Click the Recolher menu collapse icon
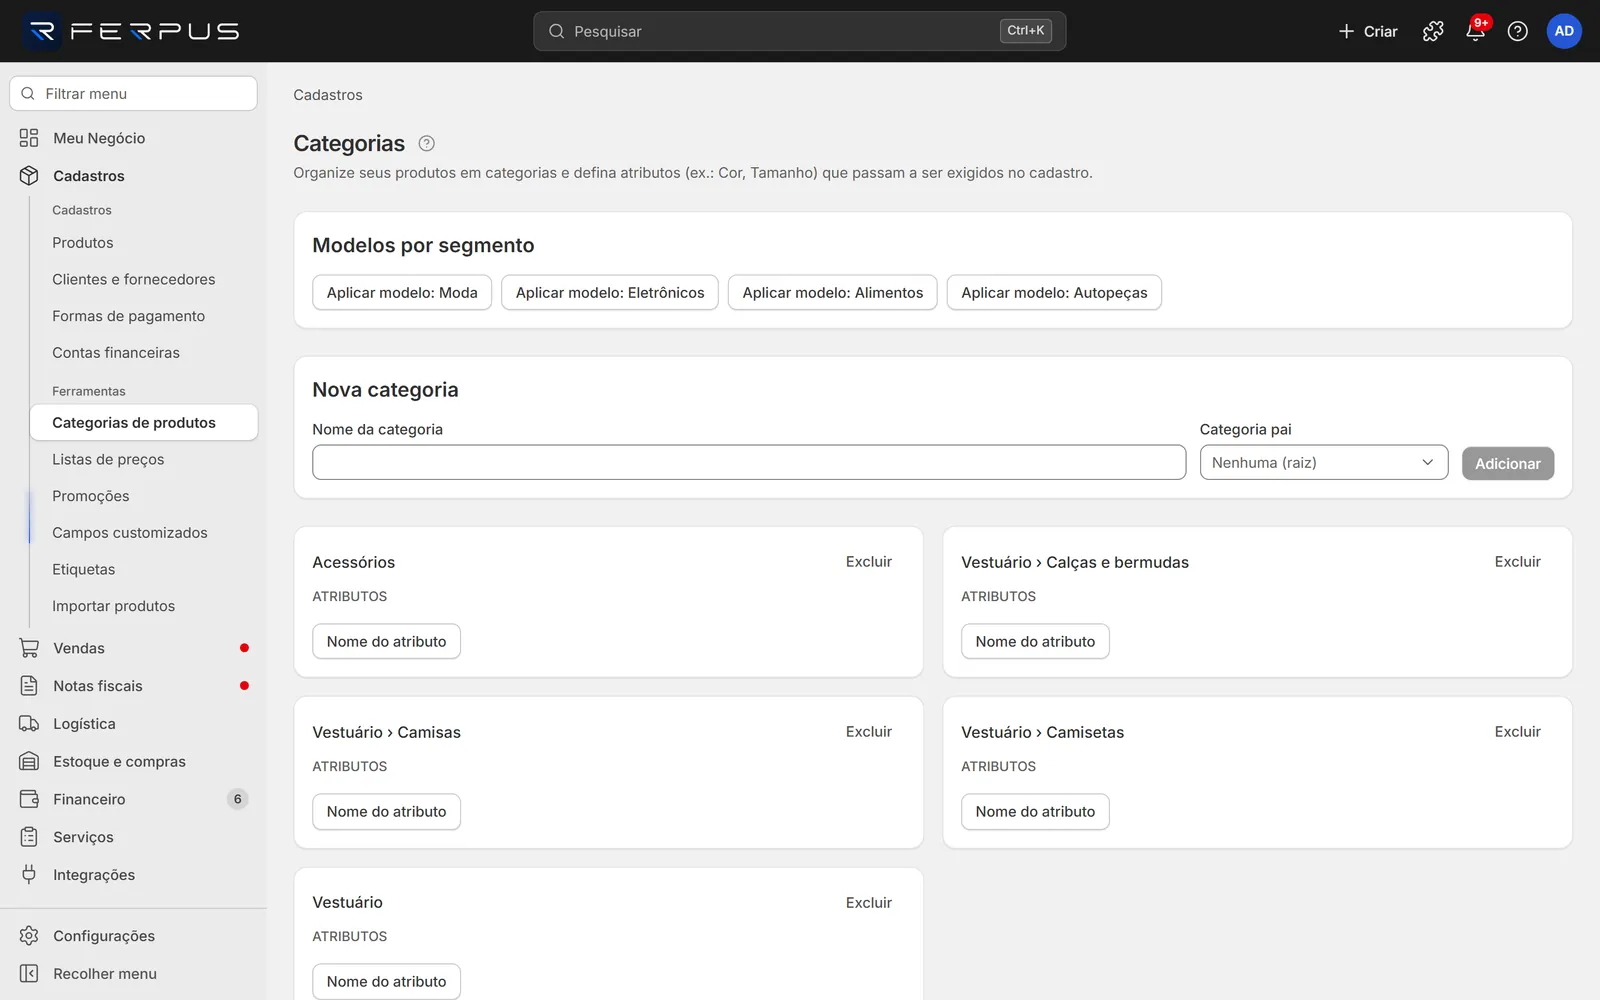Image resolution: width=1600 pixels, height=1000 pixels. [29, 974]
